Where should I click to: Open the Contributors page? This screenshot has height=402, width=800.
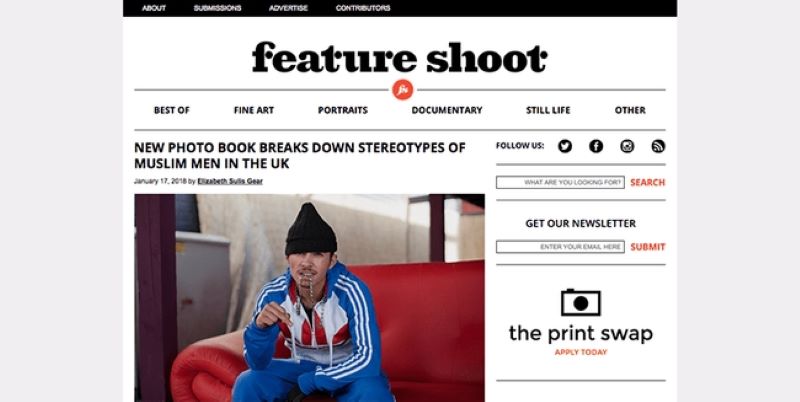tap(363, 8)
